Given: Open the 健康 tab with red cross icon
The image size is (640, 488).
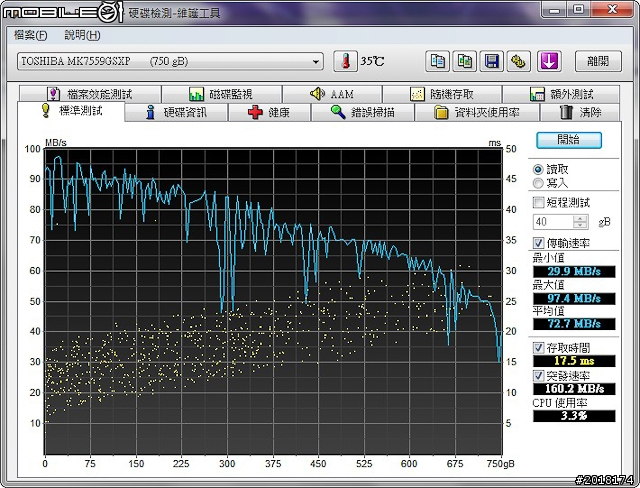Looking at the screenshot, I should (x=270, y=112).
